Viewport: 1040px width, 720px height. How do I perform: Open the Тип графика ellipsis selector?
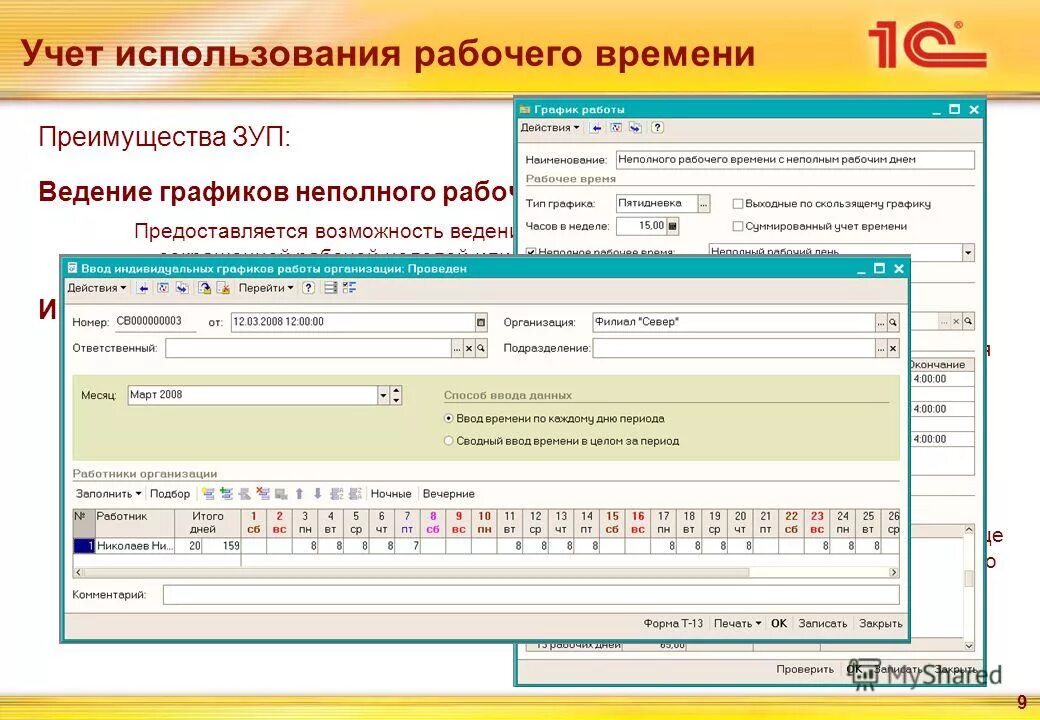click(x=702, y=203)
